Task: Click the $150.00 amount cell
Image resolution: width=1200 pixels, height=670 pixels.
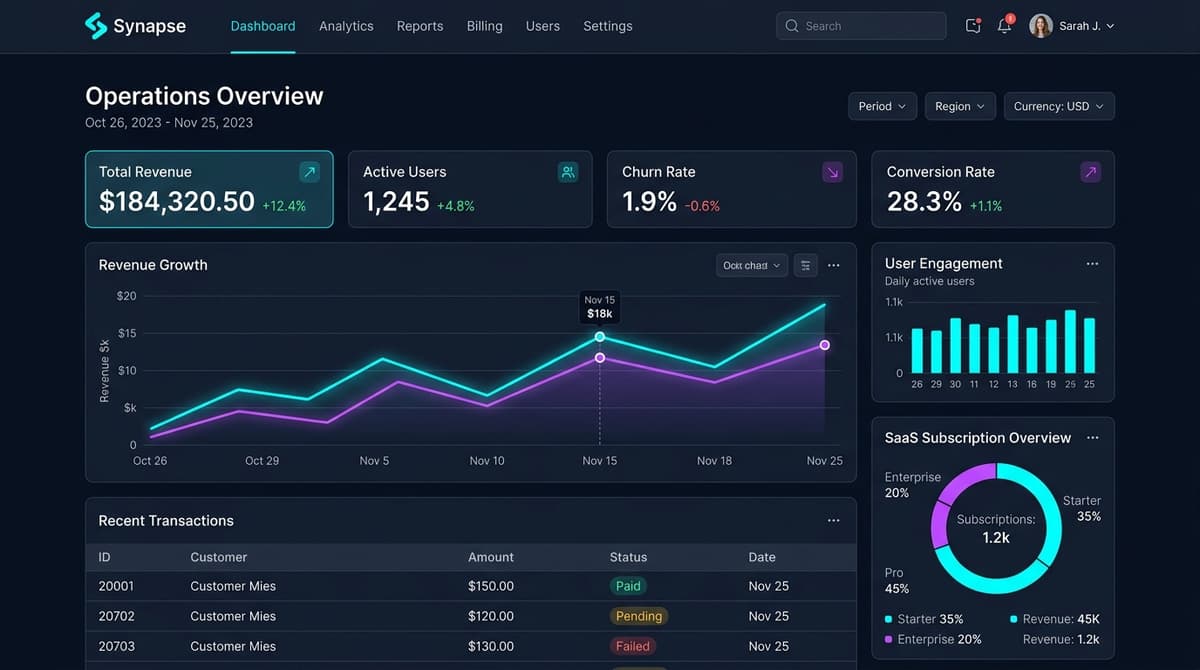Action: (491, 586)
